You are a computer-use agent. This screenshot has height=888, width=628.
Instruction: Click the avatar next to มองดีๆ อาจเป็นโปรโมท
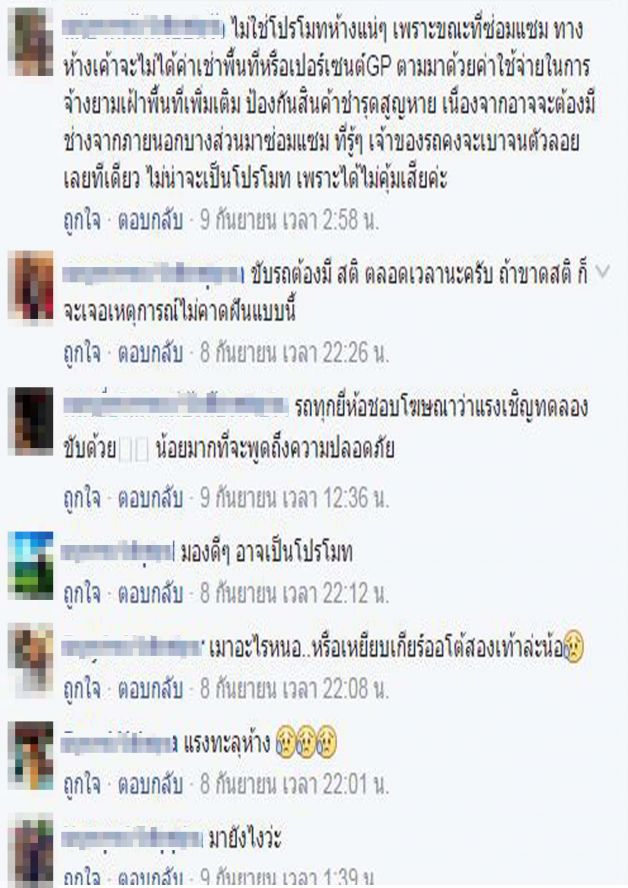click(31, 565)
